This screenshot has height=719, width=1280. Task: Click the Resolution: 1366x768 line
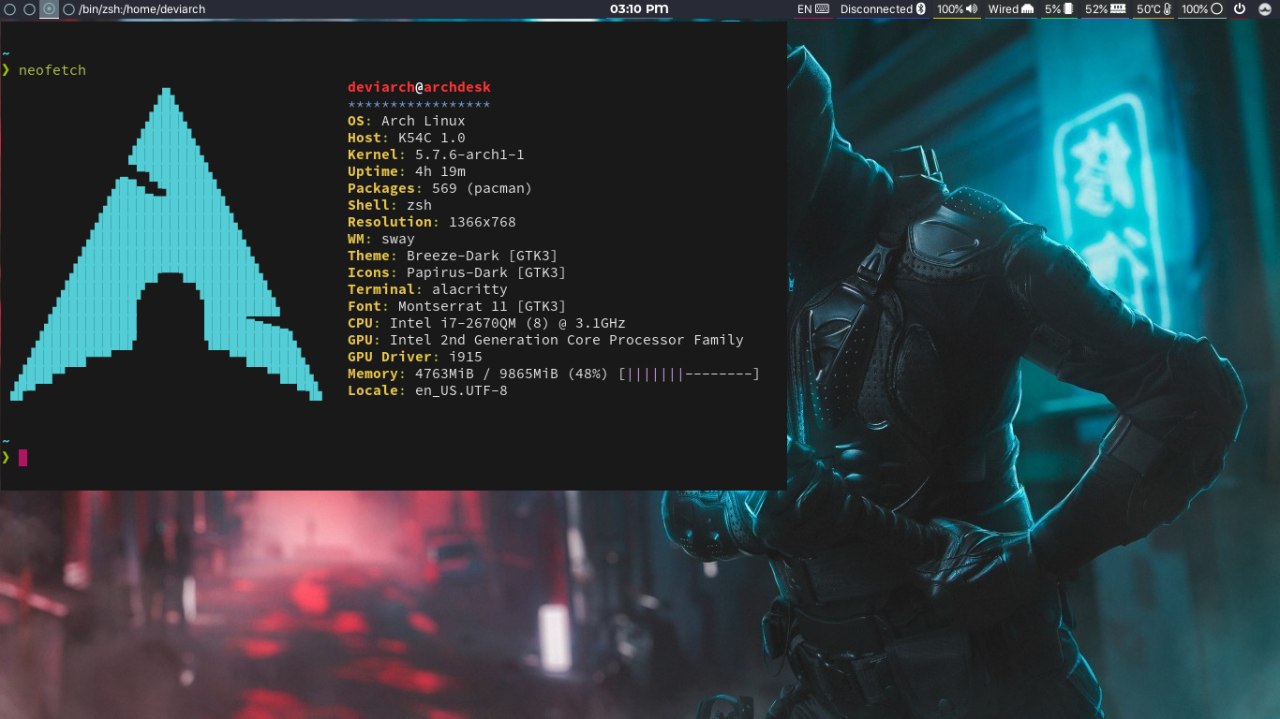(x=432, y=222)
